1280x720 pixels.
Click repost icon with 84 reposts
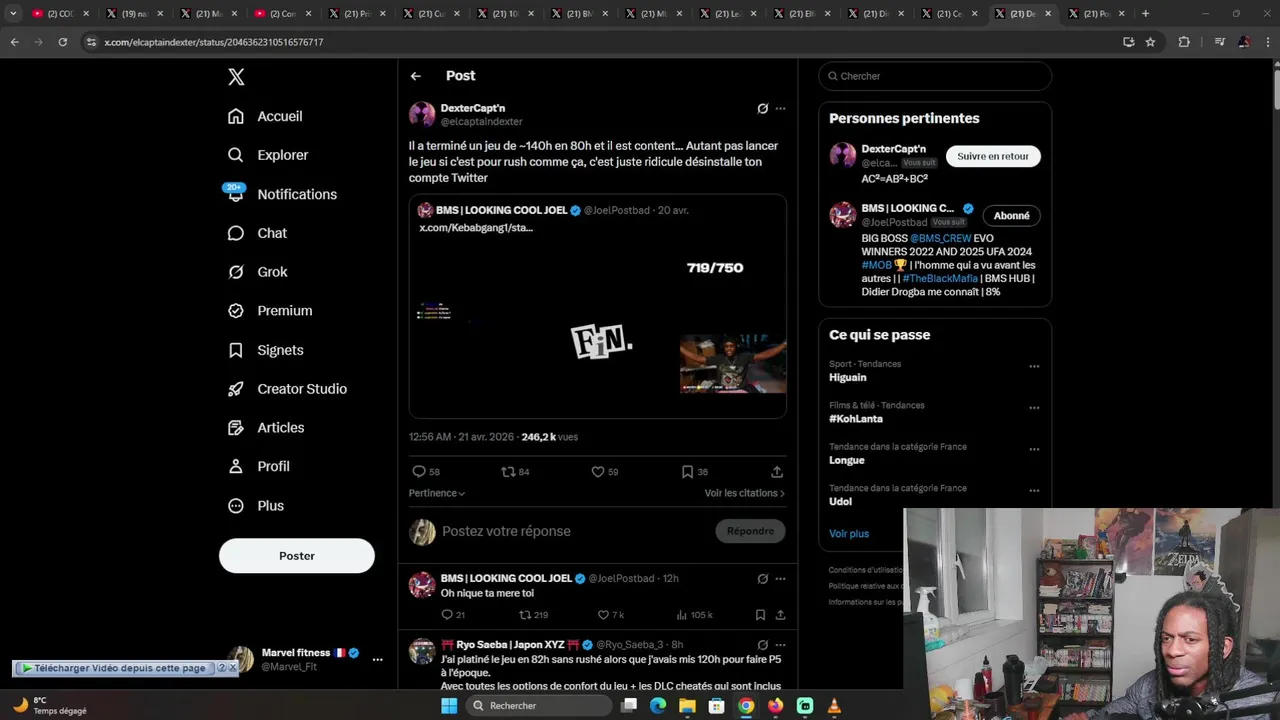coord(515,472)
